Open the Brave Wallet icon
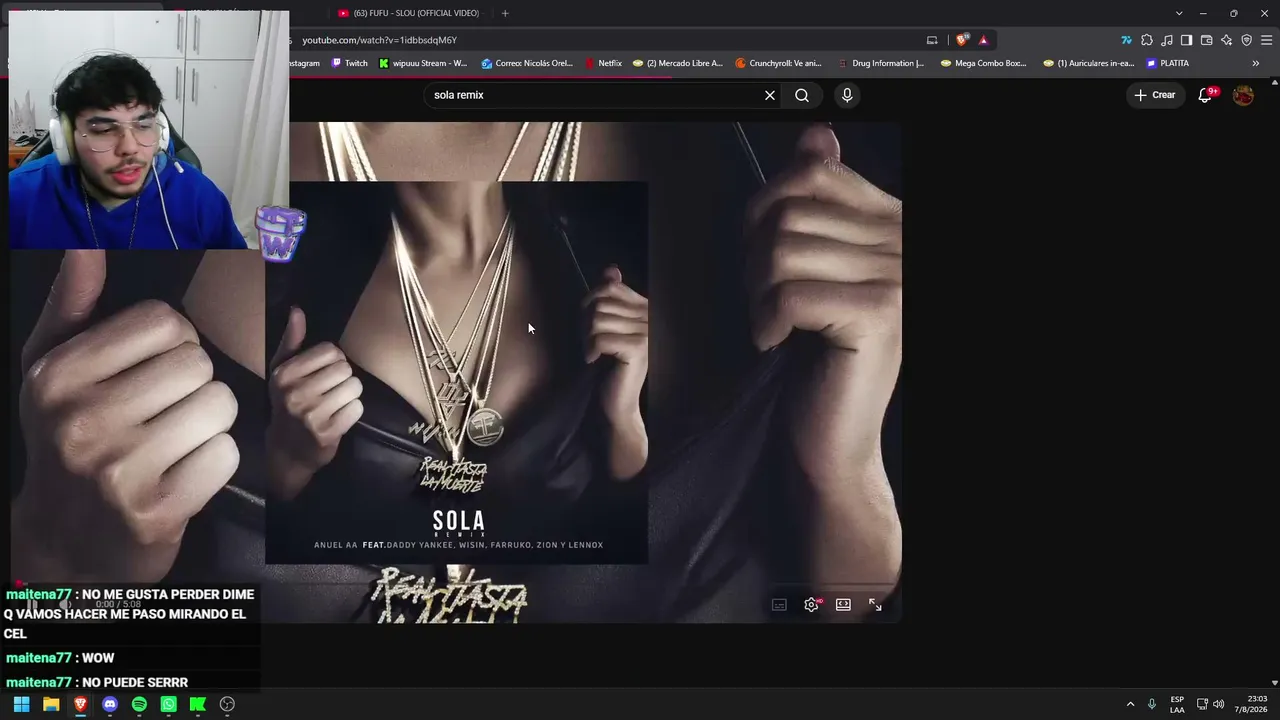The width and height of the screenshot is (1280, 720). click(x=1206, y=40)
